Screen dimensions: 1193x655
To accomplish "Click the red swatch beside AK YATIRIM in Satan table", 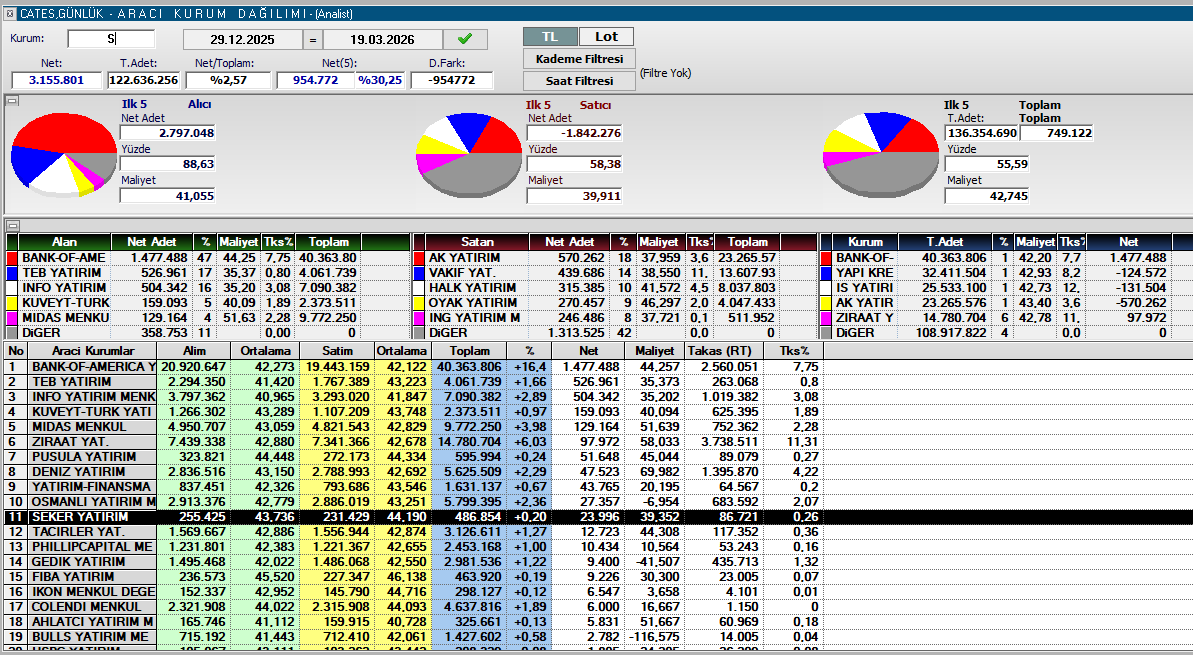I will [419, 258].
